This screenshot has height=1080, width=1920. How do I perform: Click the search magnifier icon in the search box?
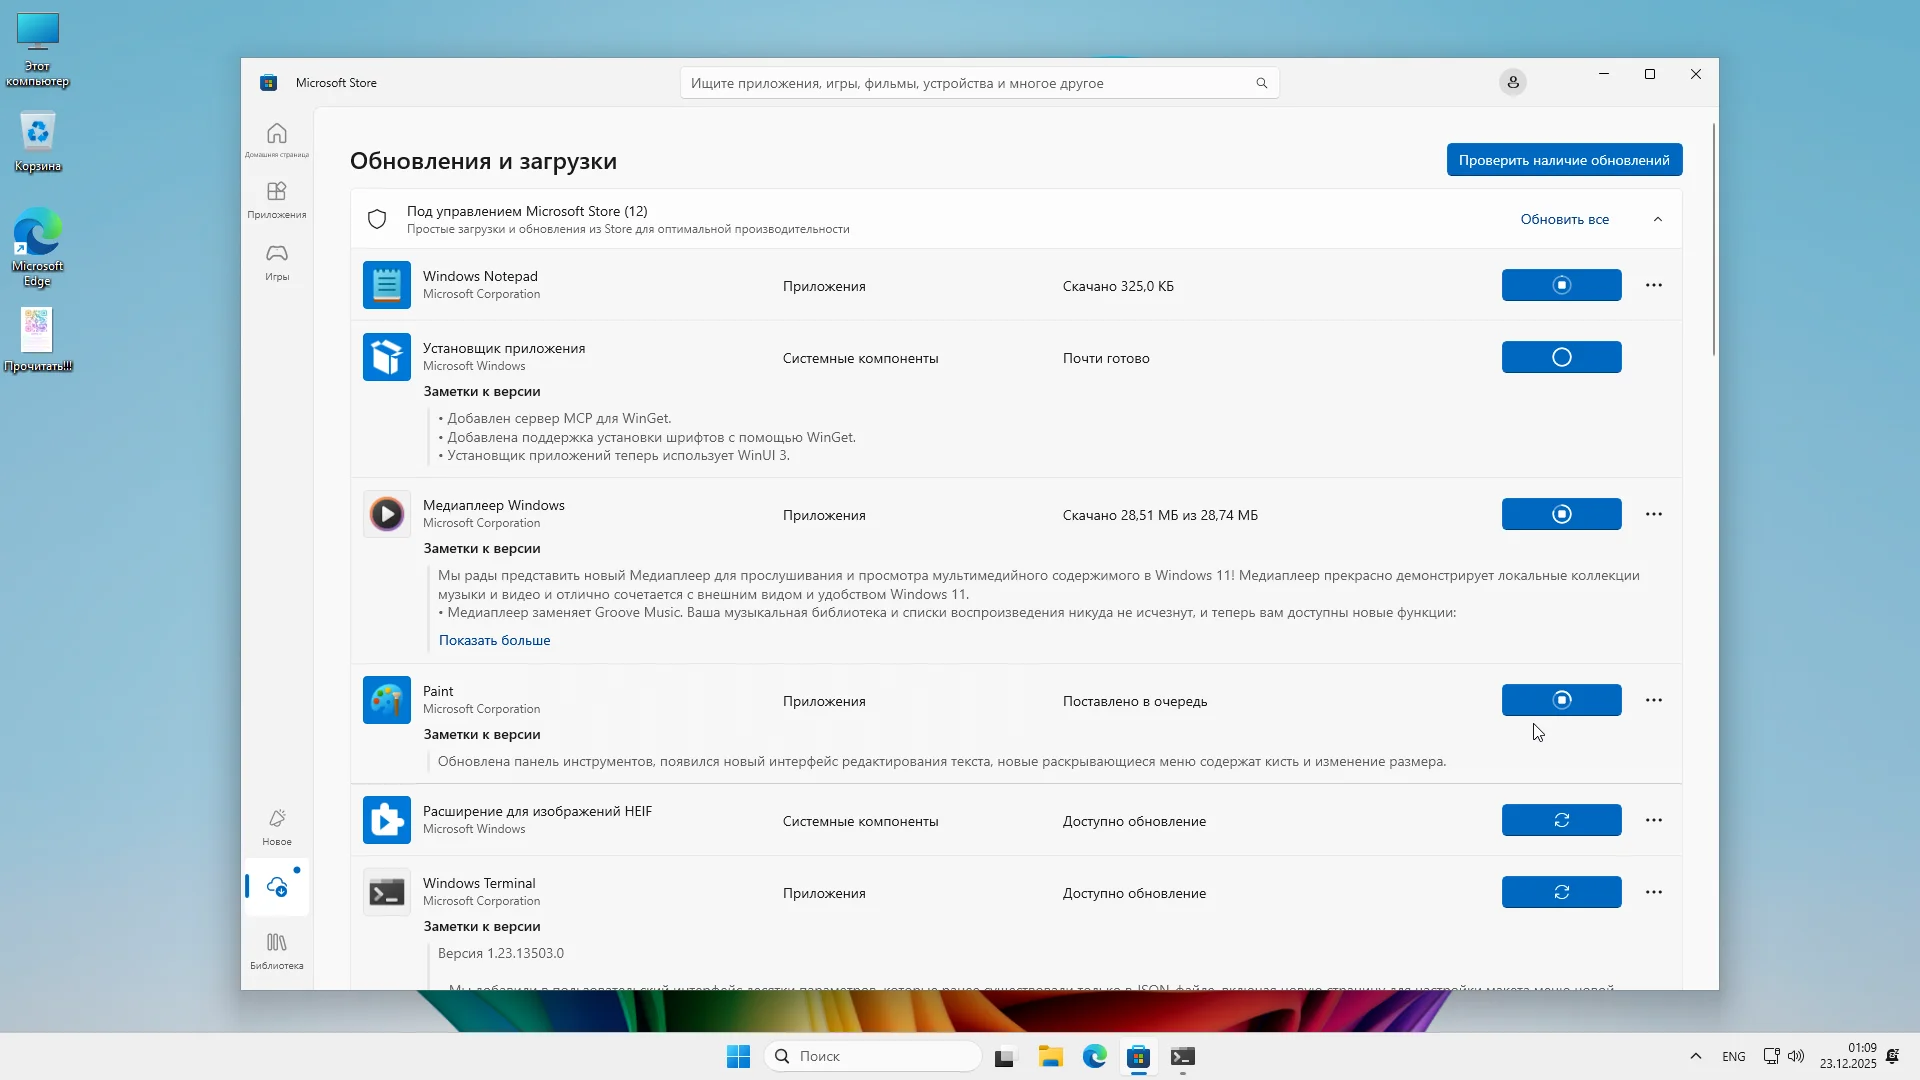1261,83
